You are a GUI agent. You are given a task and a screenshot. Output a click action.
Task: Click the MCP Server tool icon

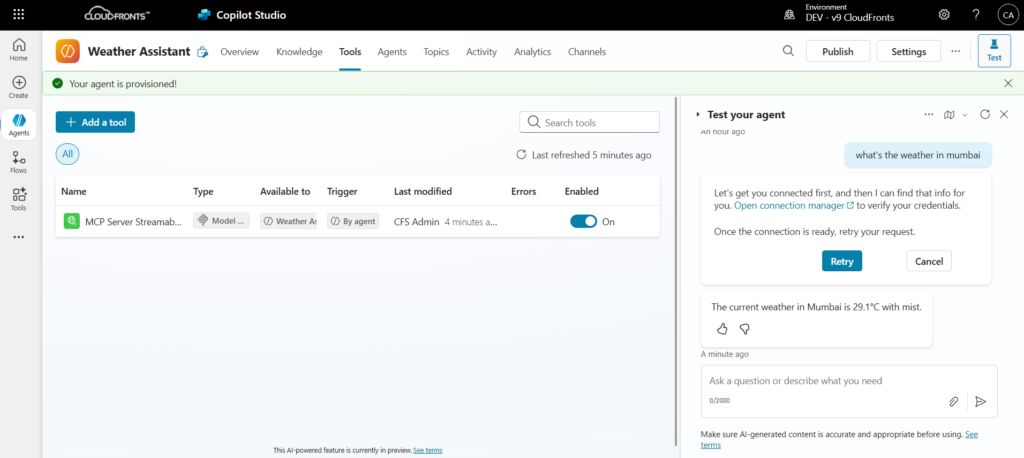pos(72,221)
